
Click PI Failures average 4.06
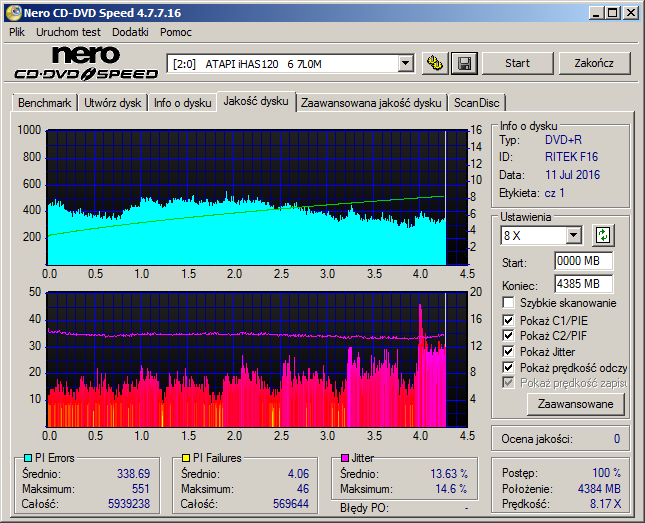click(x=298, y=474)
